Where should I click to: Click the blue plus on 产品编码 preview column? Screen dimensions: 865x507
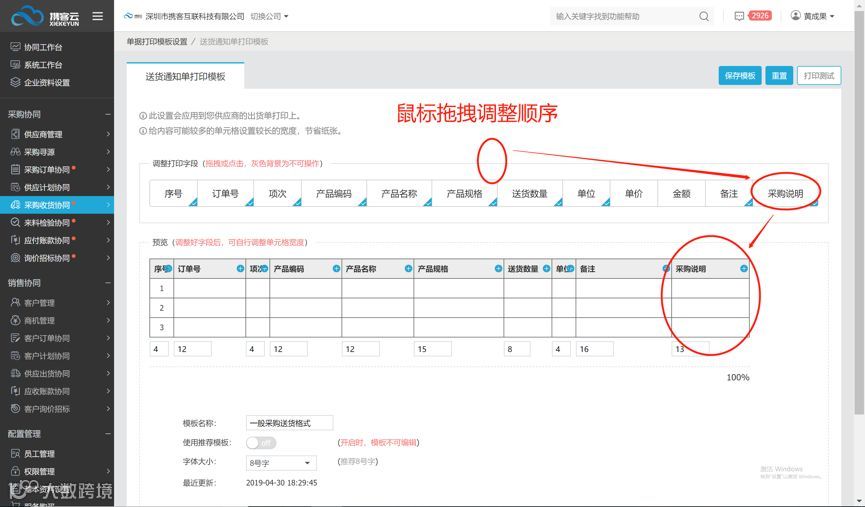pos(336,268)
